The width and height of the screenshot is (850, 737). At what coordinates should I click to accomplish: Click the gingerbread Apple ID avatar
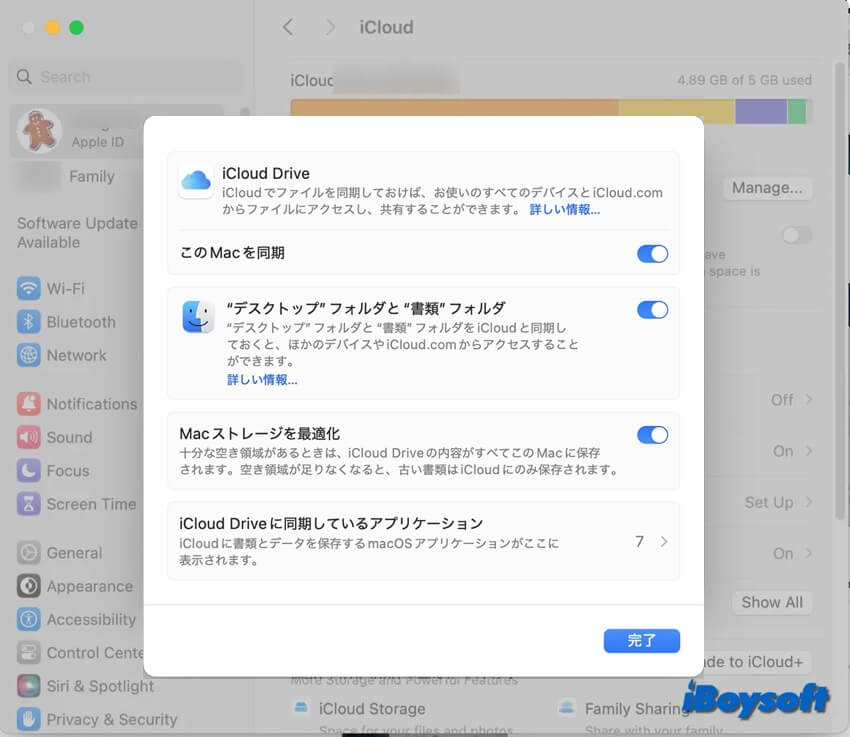(x=39, y=131)
